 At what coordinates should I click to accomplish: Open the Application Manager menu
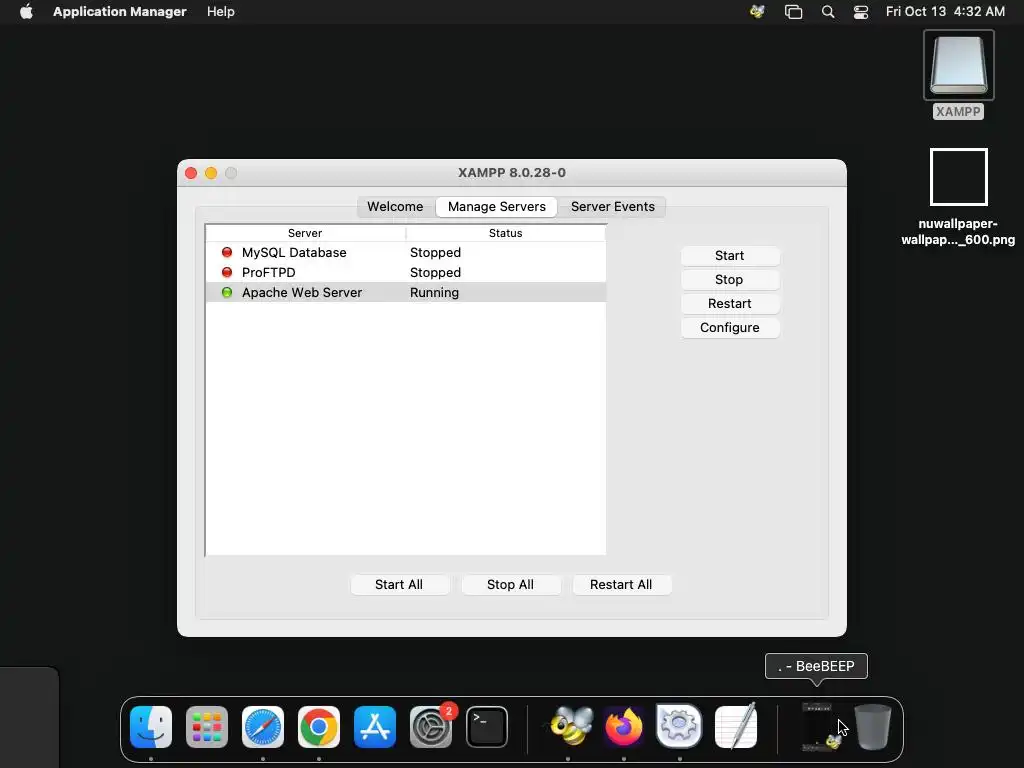tap(120, 12)
